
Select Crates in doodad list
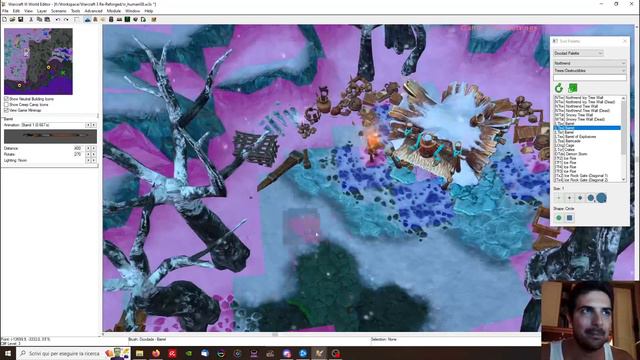click(x=587, y=150)
